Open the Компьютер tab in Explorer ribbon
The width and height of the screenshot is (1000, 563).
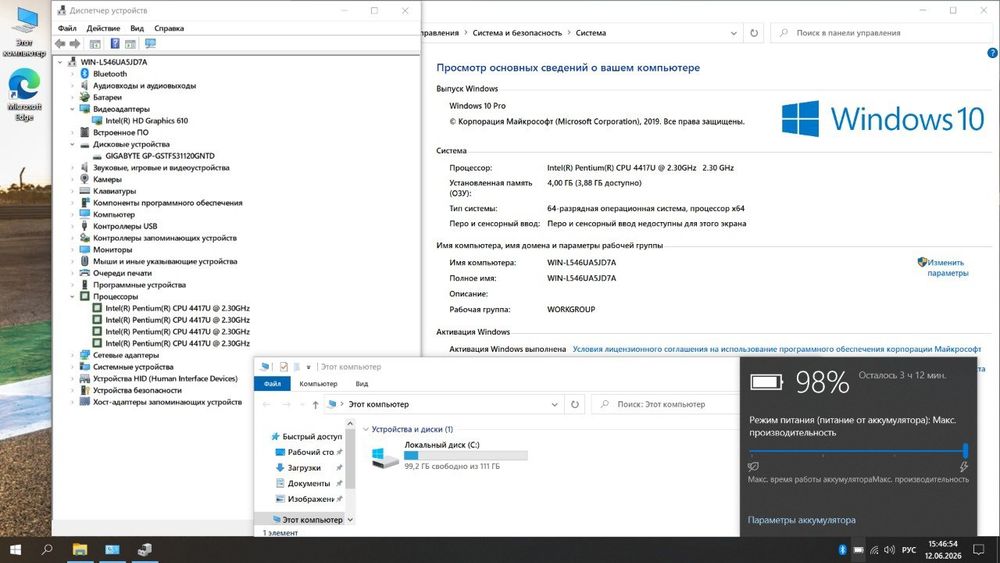click(318, 384)
